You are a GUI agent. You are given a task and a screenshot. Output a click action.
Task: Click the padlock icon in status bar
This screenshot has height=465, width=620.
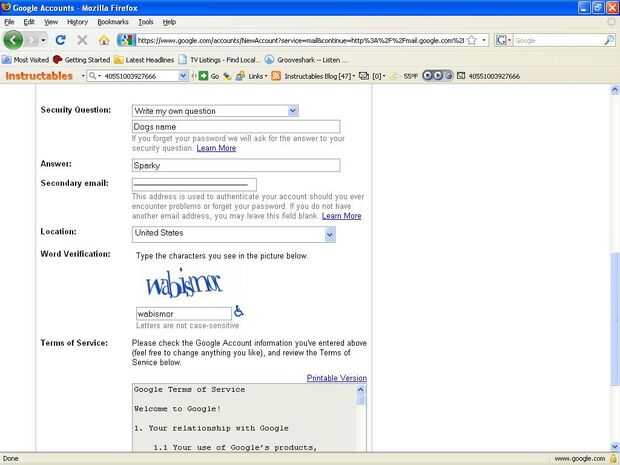coord(613,459)
